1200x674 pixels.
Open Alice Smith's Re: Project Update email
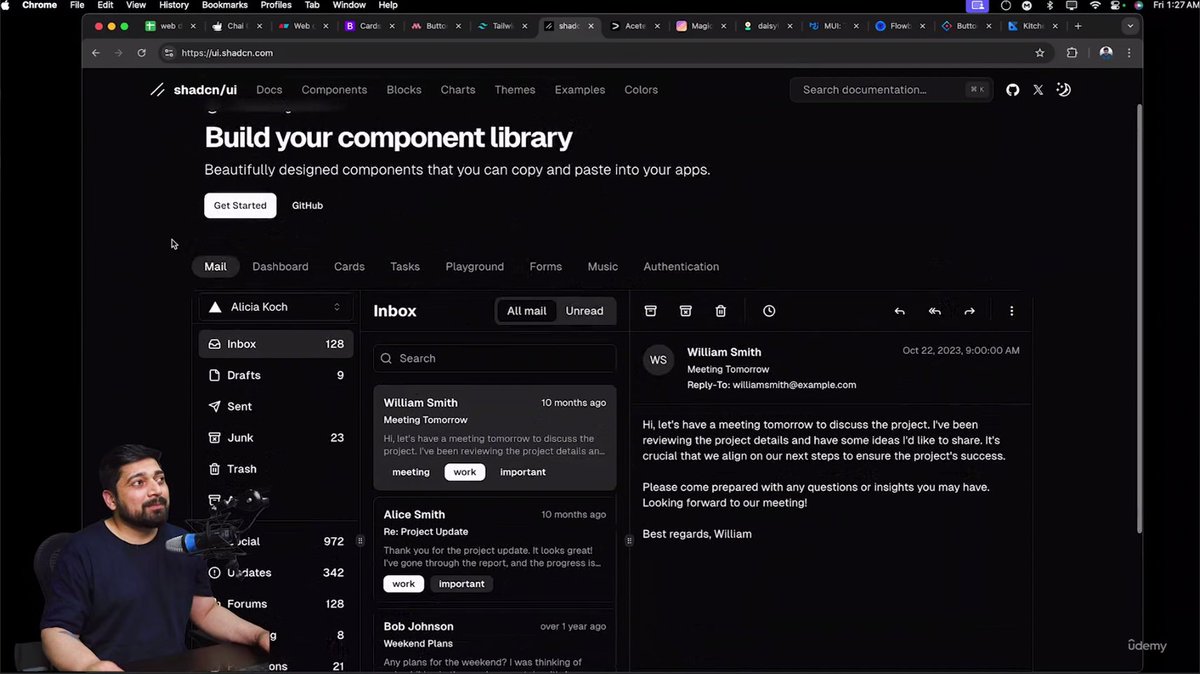495,550
